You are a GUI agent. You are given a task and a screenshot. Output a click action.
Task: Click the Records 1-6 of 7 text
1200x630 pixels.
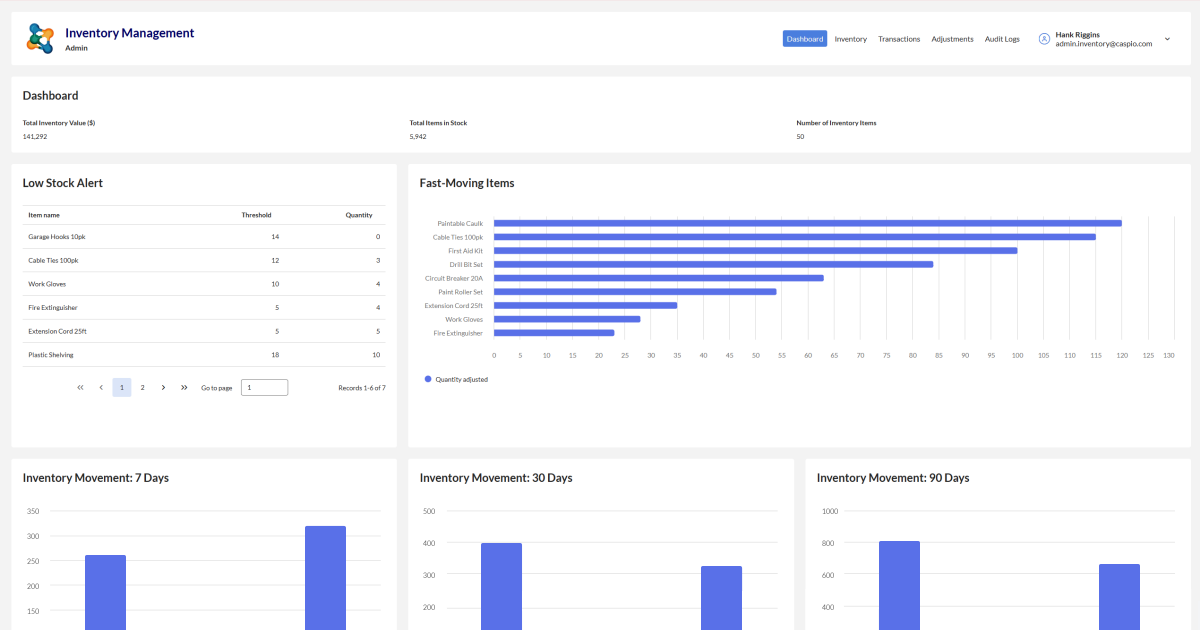click(362, 387)
